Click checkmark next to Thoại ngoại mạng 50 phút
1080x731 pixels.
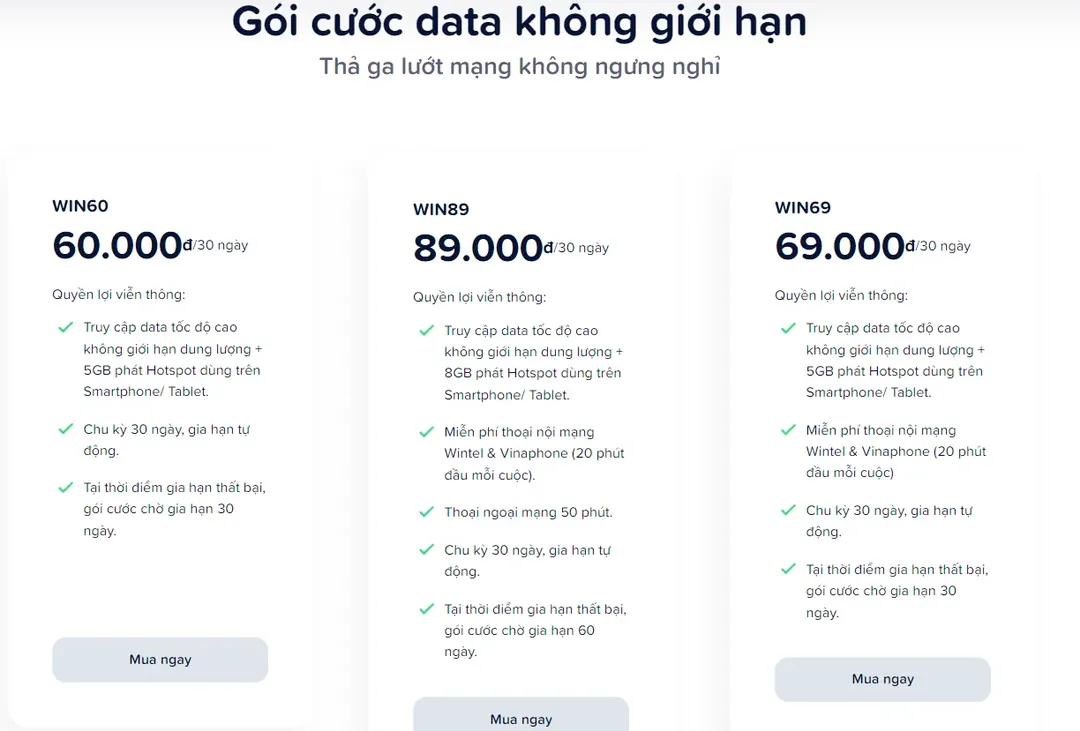427,512
